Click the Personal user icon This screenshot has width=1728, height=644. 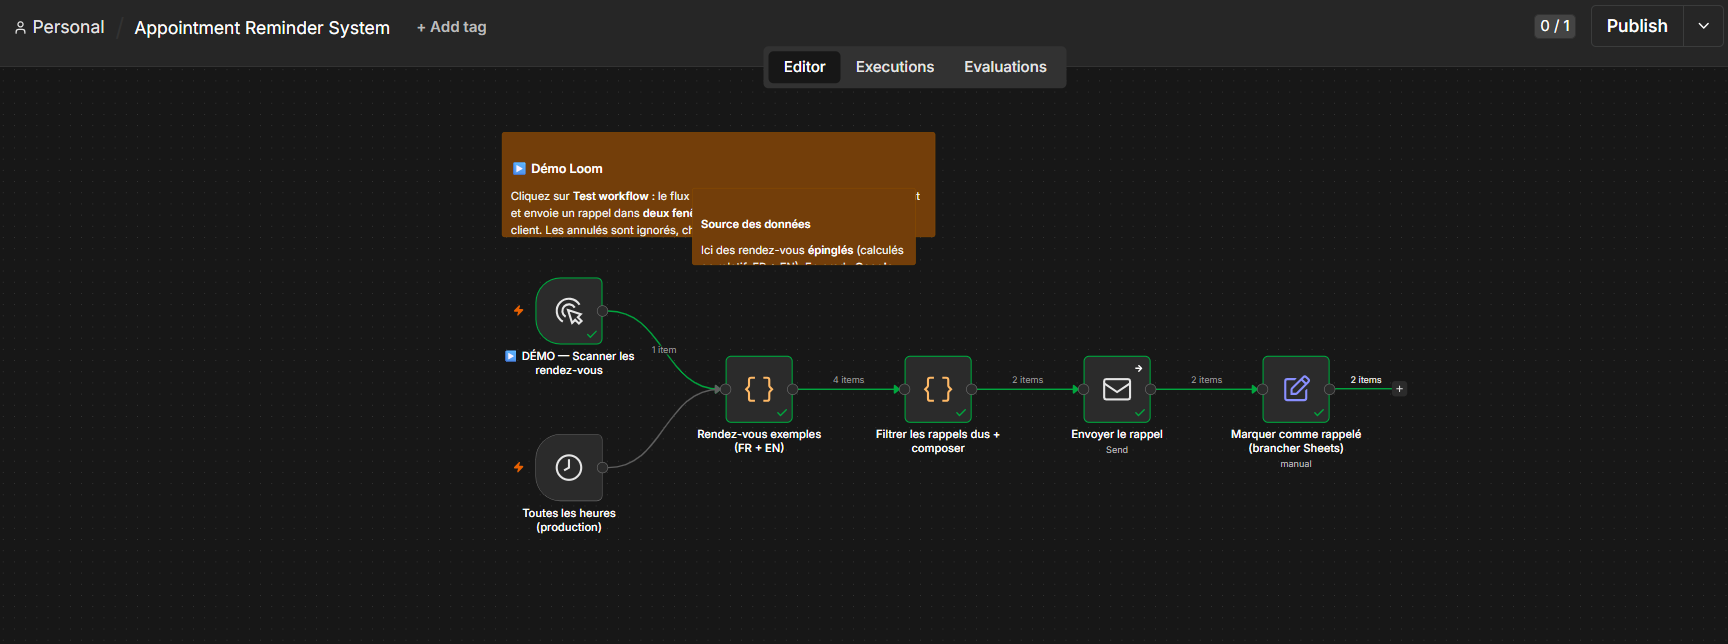tap(20, 28)
